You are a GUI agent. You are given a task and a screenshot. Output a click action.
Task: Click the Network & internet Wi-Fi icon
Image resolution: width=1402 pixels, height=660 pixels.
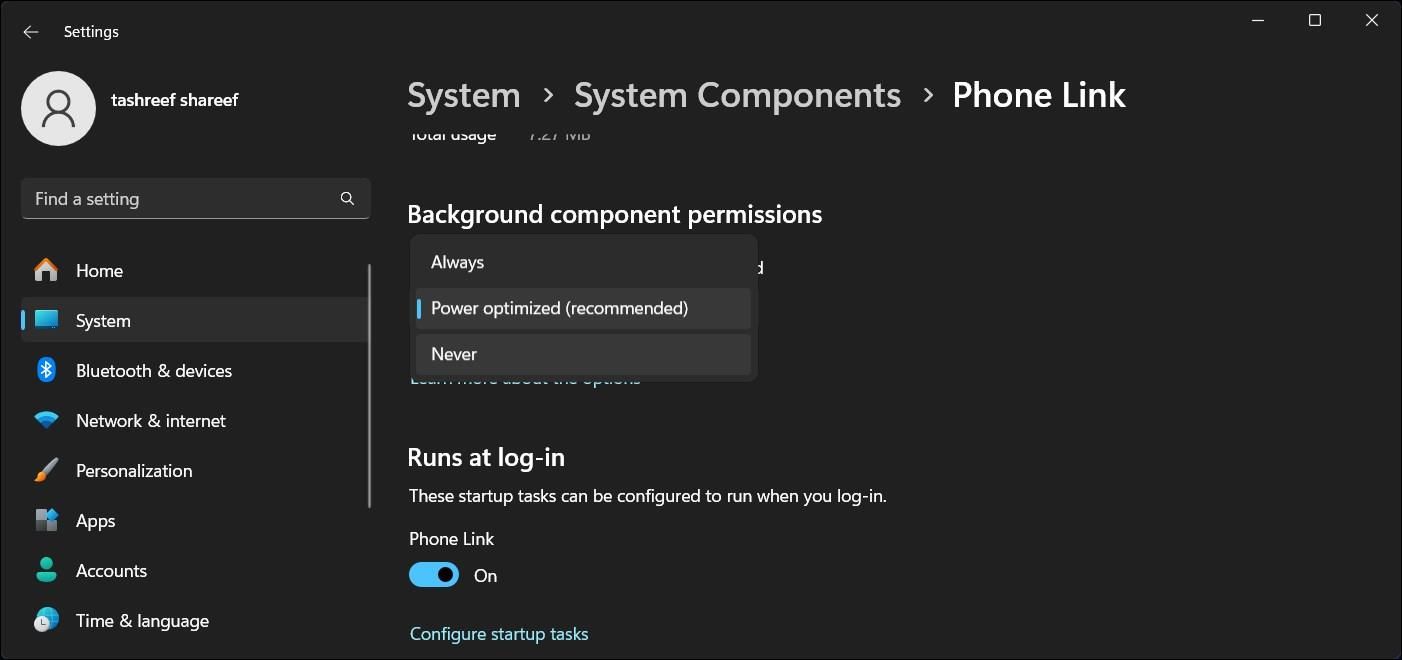(46, 421)
